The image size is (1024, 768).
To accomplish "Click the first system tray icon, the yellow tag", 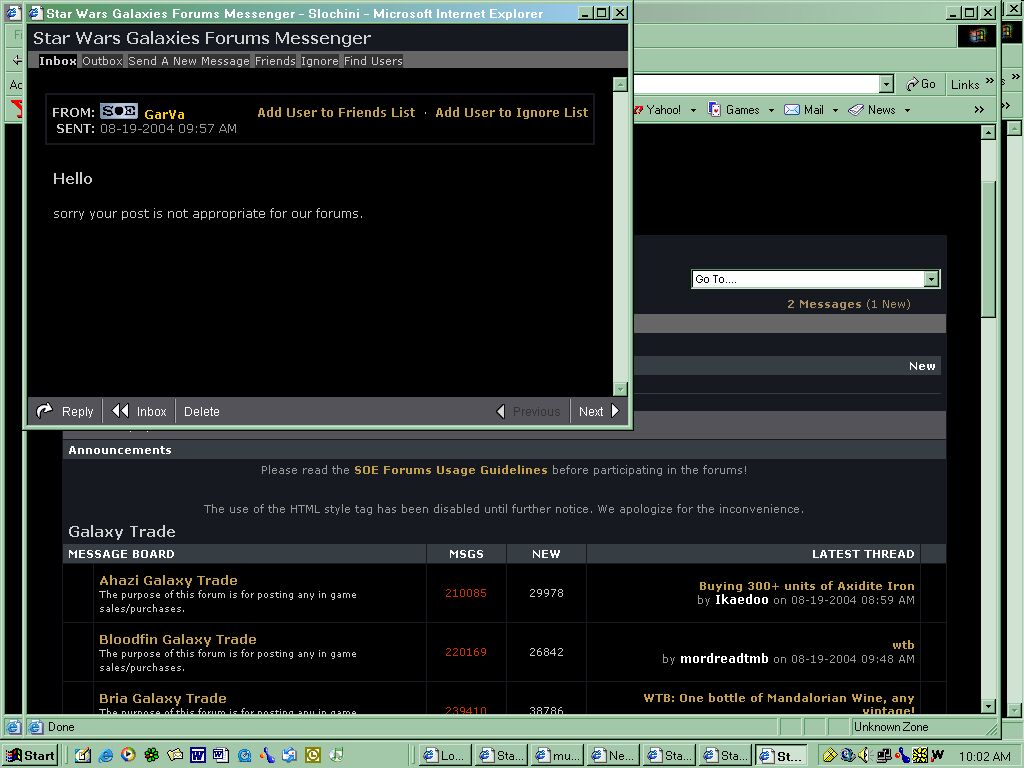I will (829, 756).
